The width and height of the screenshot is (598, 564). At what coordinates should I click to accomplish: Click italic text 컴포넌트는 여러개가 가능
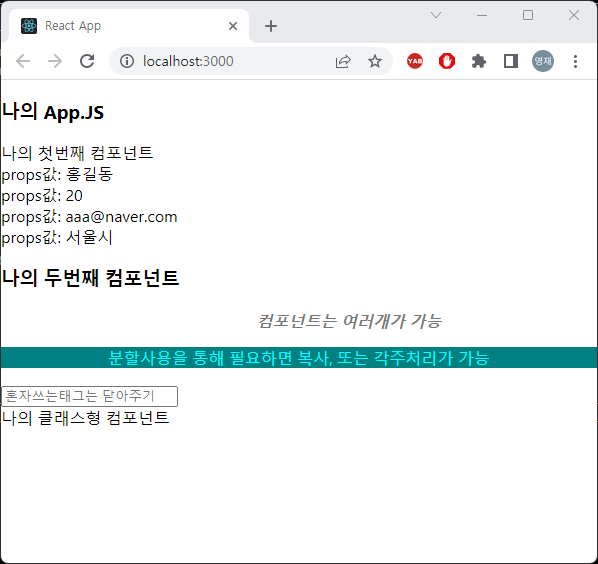pos(350,321)
